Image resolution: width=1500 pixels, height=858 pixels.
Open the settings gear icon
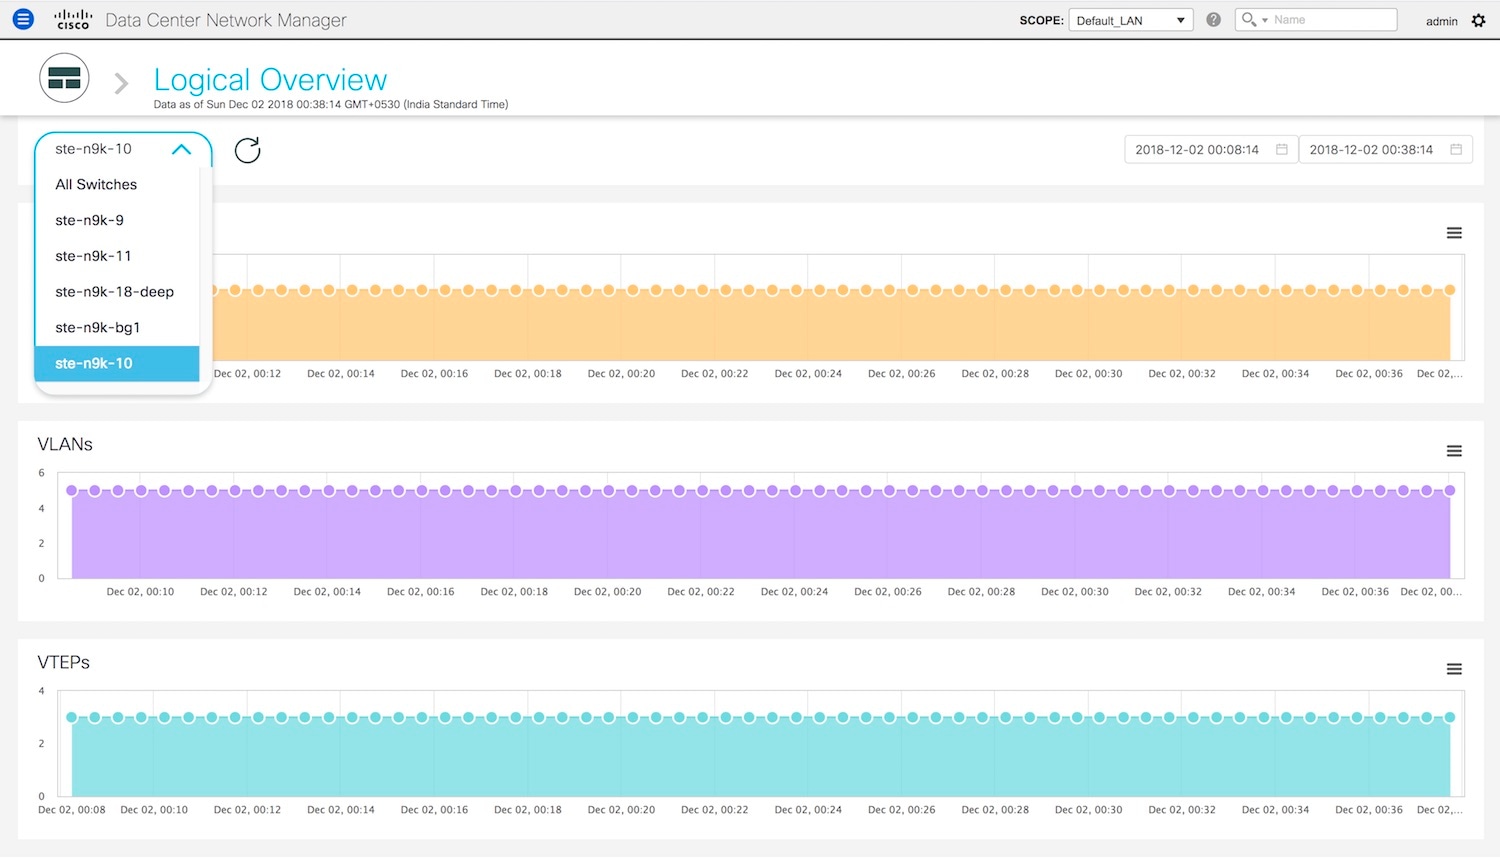pyautogui.click(x=1479, y=20)
